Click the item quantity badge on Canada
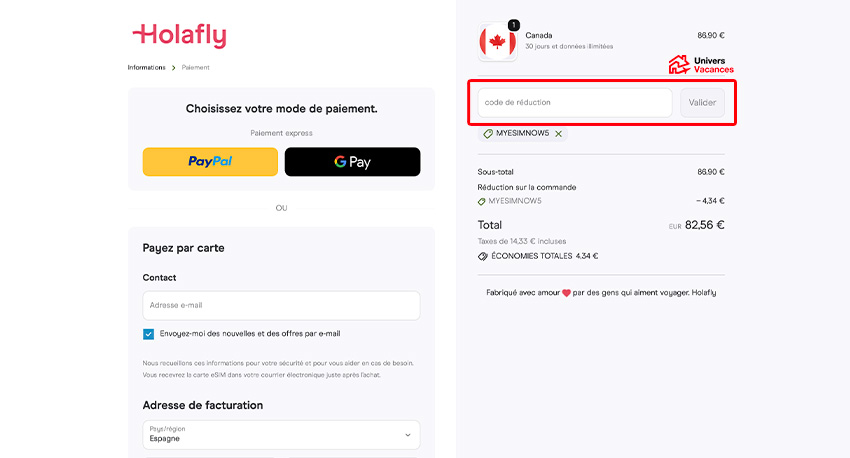The image size is (850, 458). coord(514,25)
